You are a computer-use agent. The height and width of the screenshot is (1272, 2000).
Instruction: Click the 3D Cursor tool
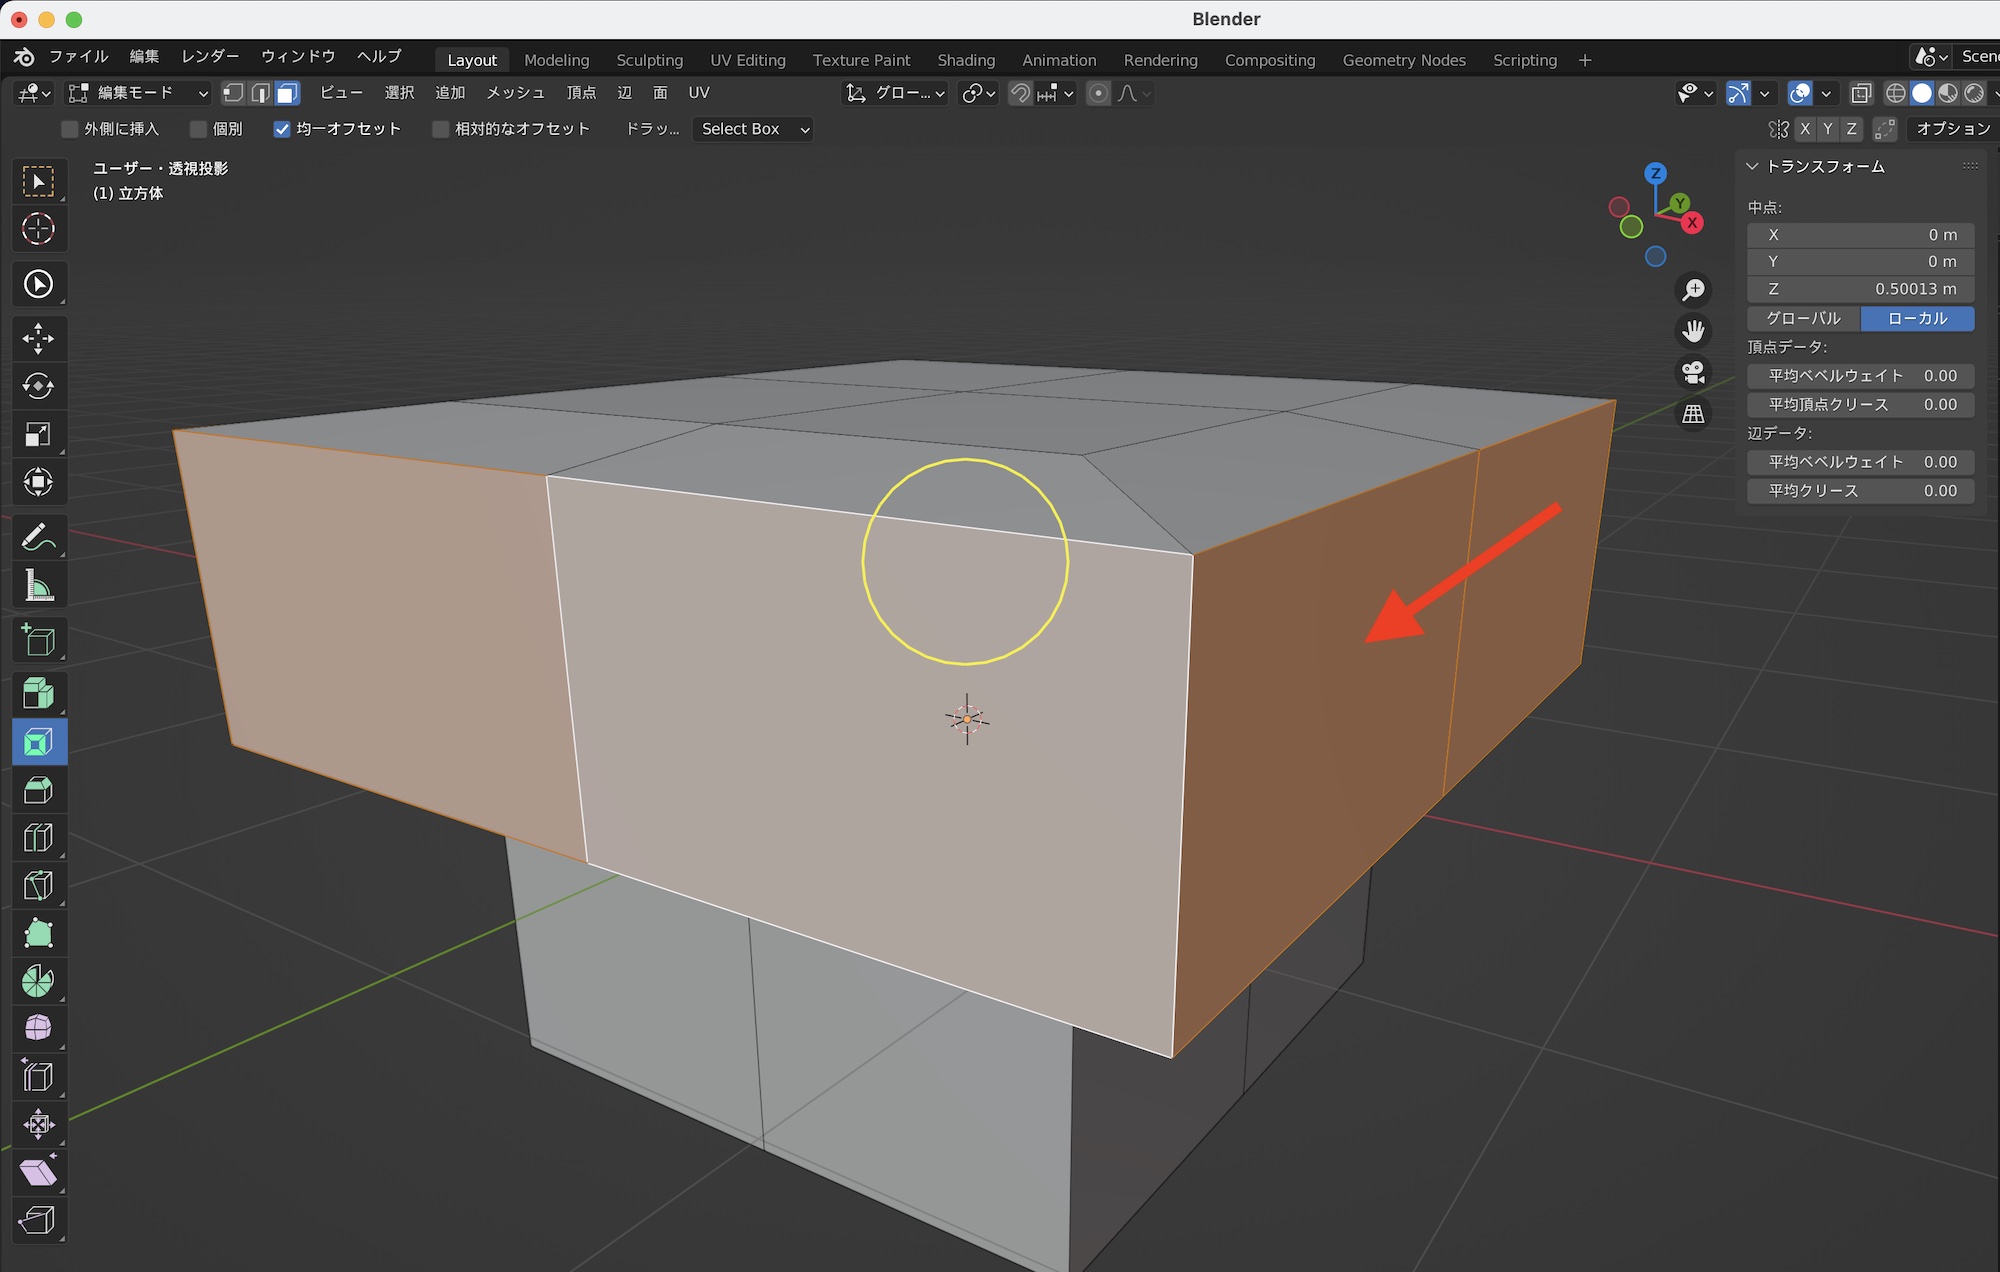click(38, 229)
